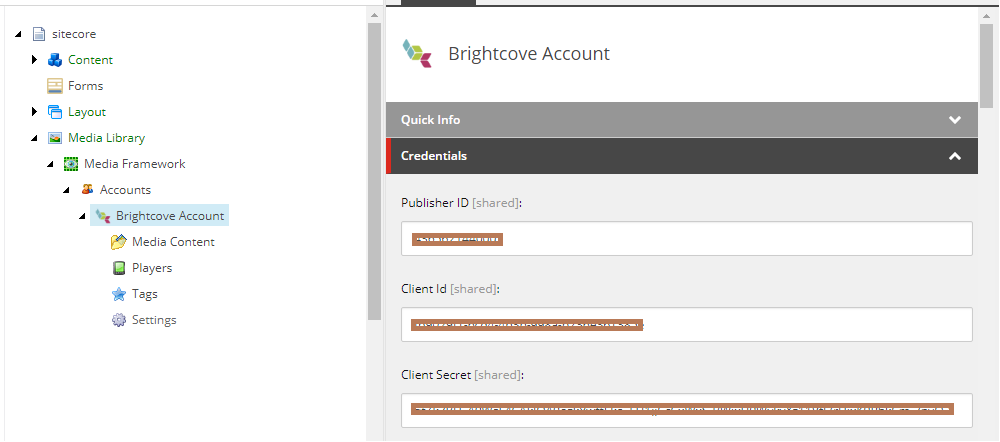Click the Layout windows icon
Viewport: 1000px width, 442px height.
click(55, 112)
